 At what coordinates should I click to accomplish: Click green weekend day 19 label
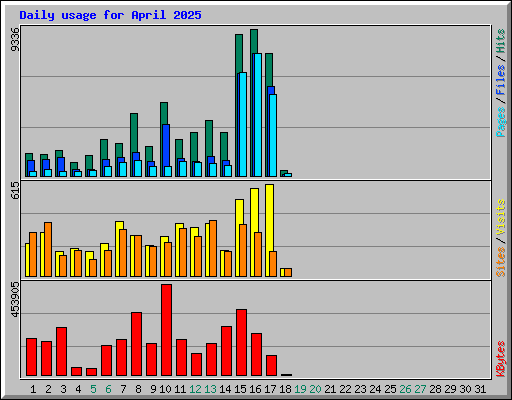tap(300, 389)
